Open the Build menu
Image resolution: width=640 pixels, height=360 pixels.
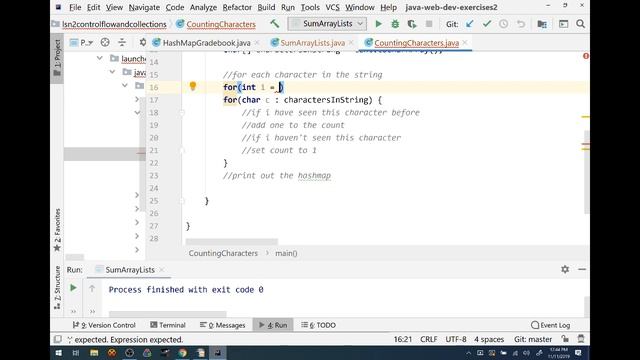click(x=266, y=7)
